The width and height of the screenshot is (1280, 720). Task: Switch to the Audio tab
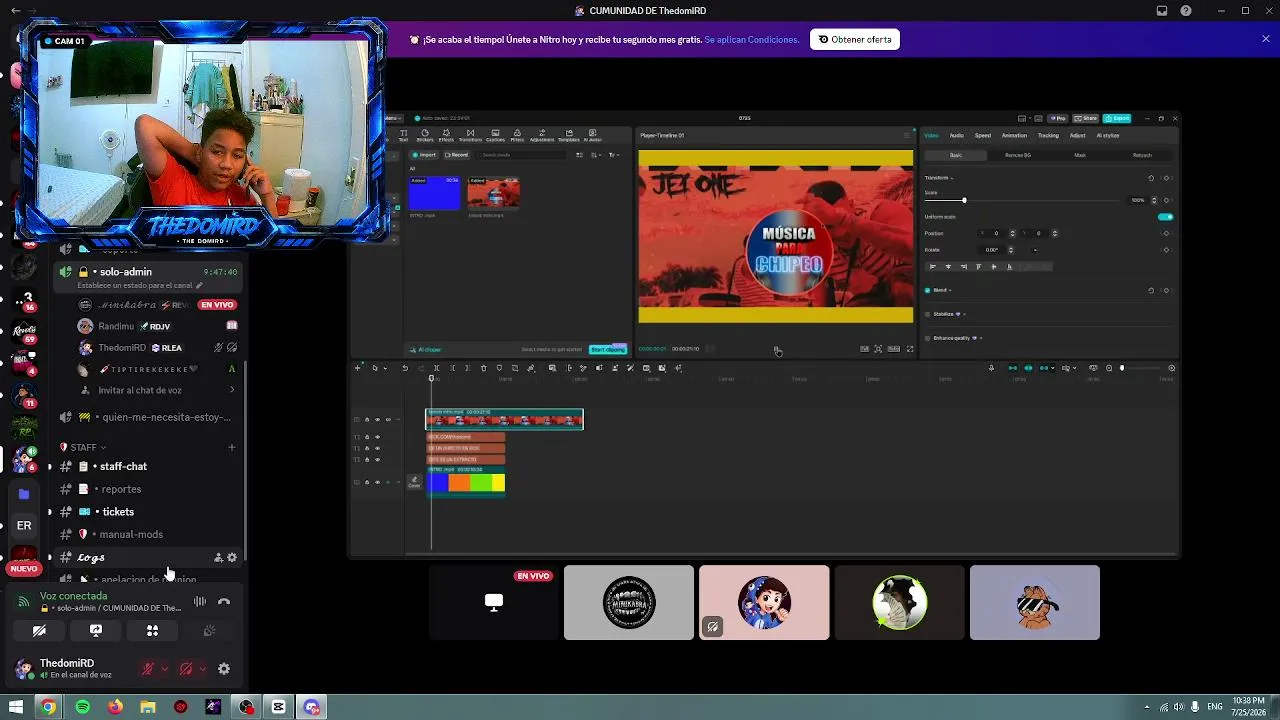coord(956,135)
